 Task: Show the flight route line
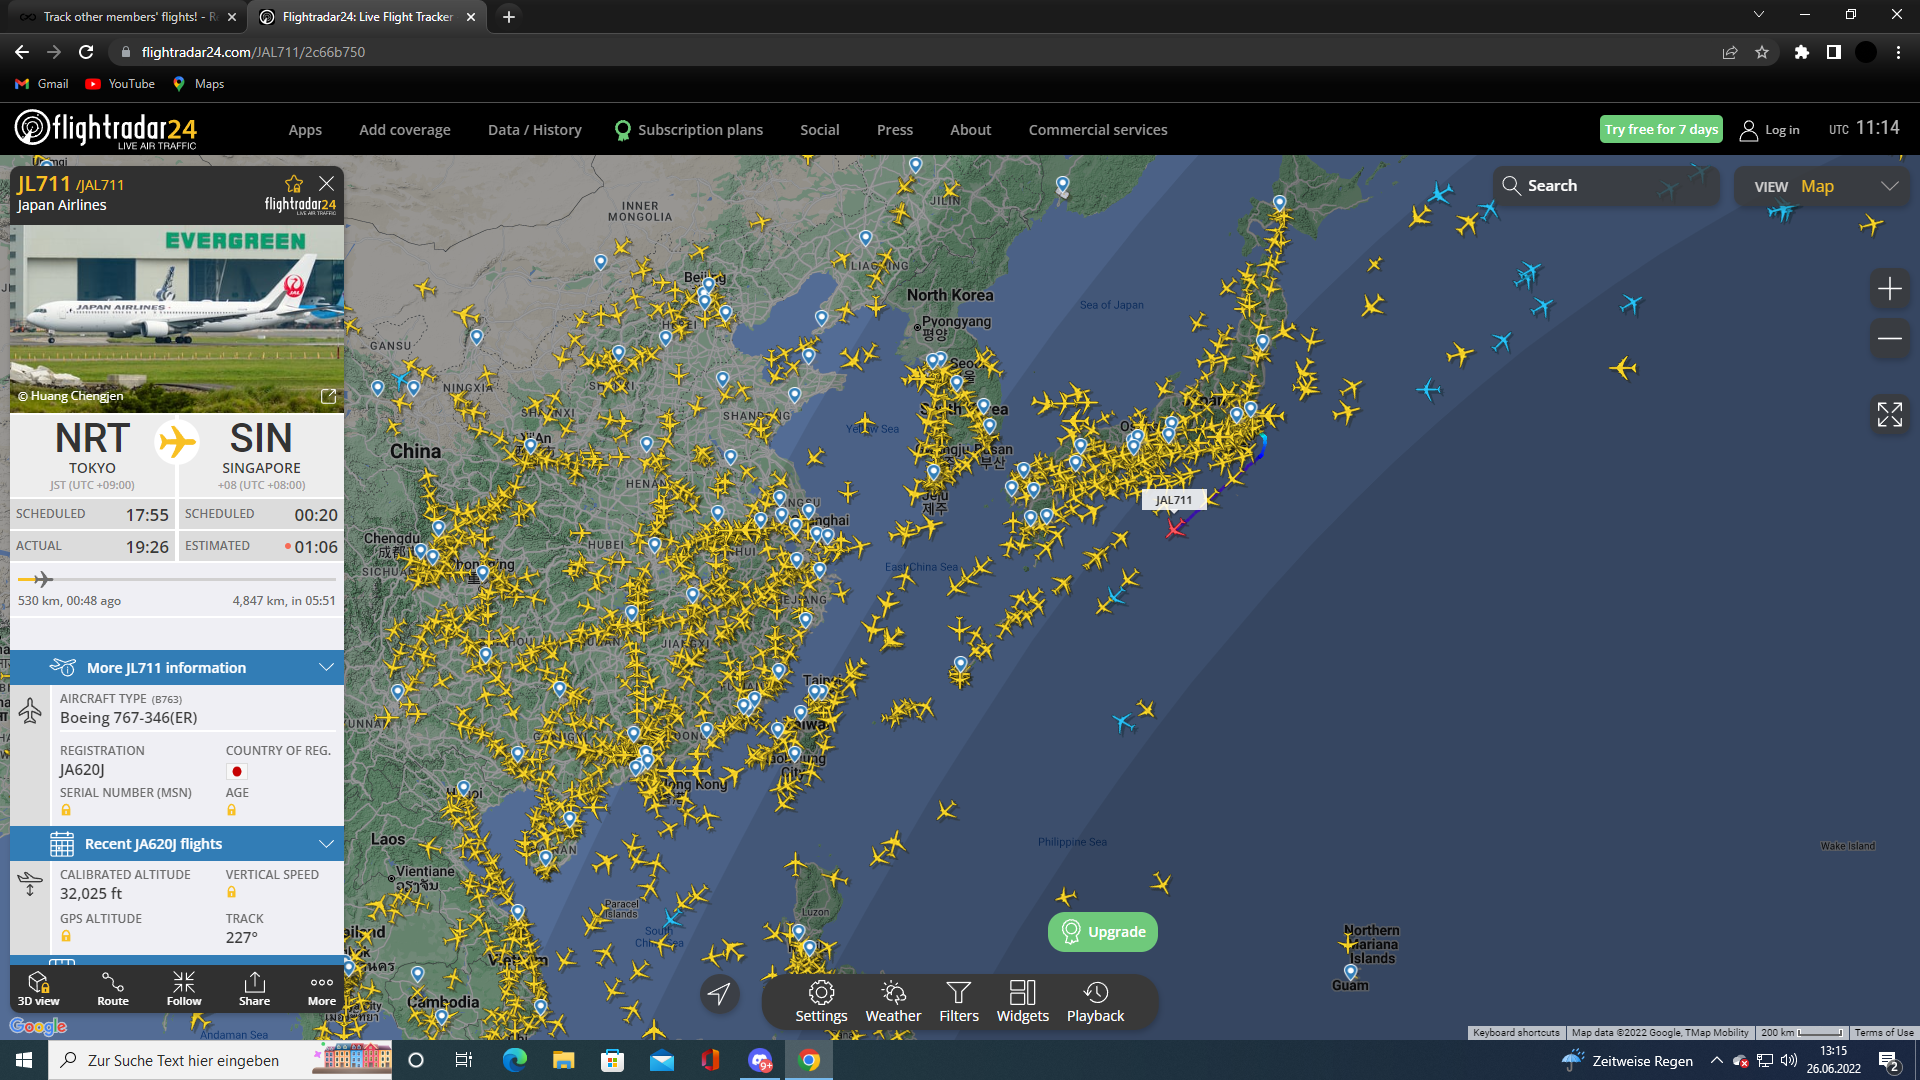click(112, 988)
